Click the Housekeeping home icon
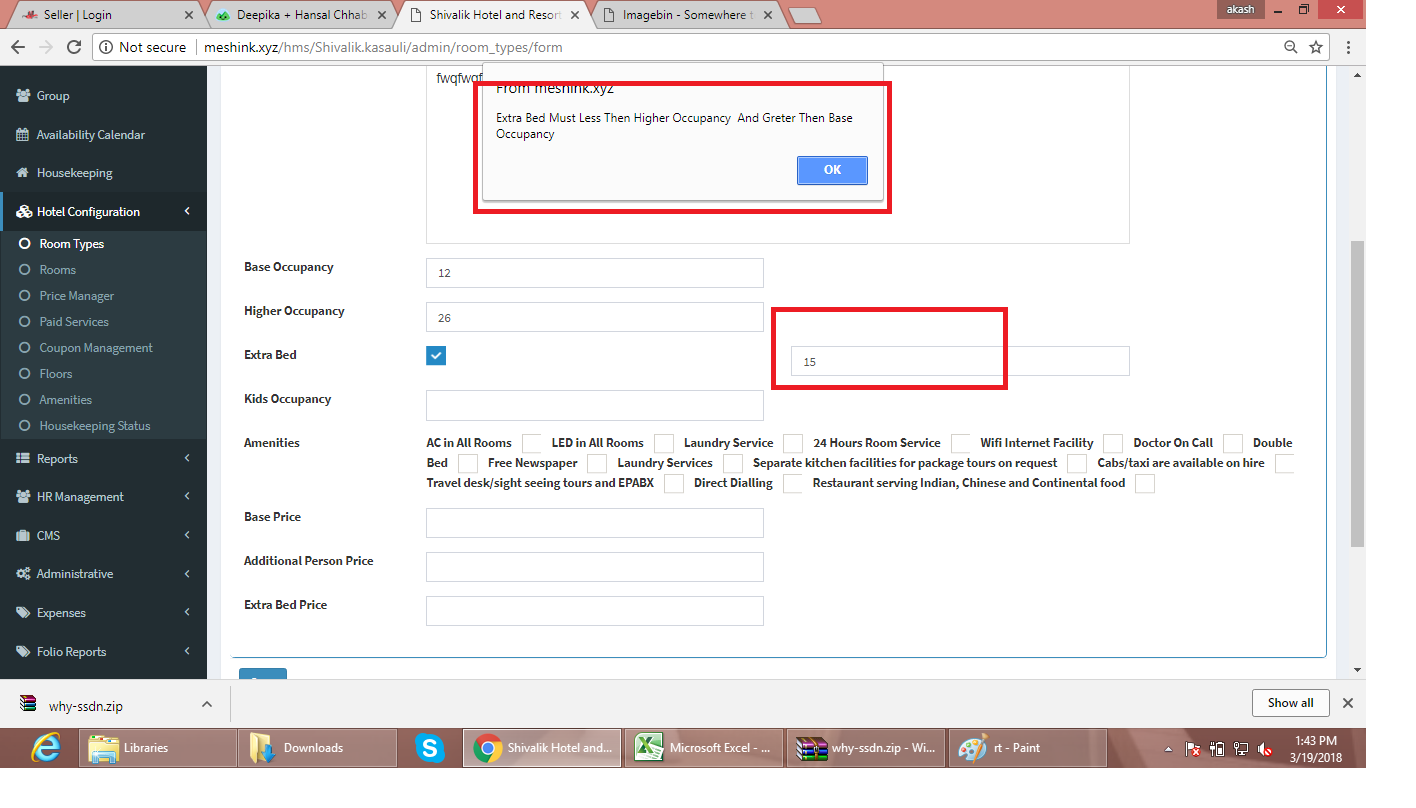The image size is (1416, 808). pos(23,173)
